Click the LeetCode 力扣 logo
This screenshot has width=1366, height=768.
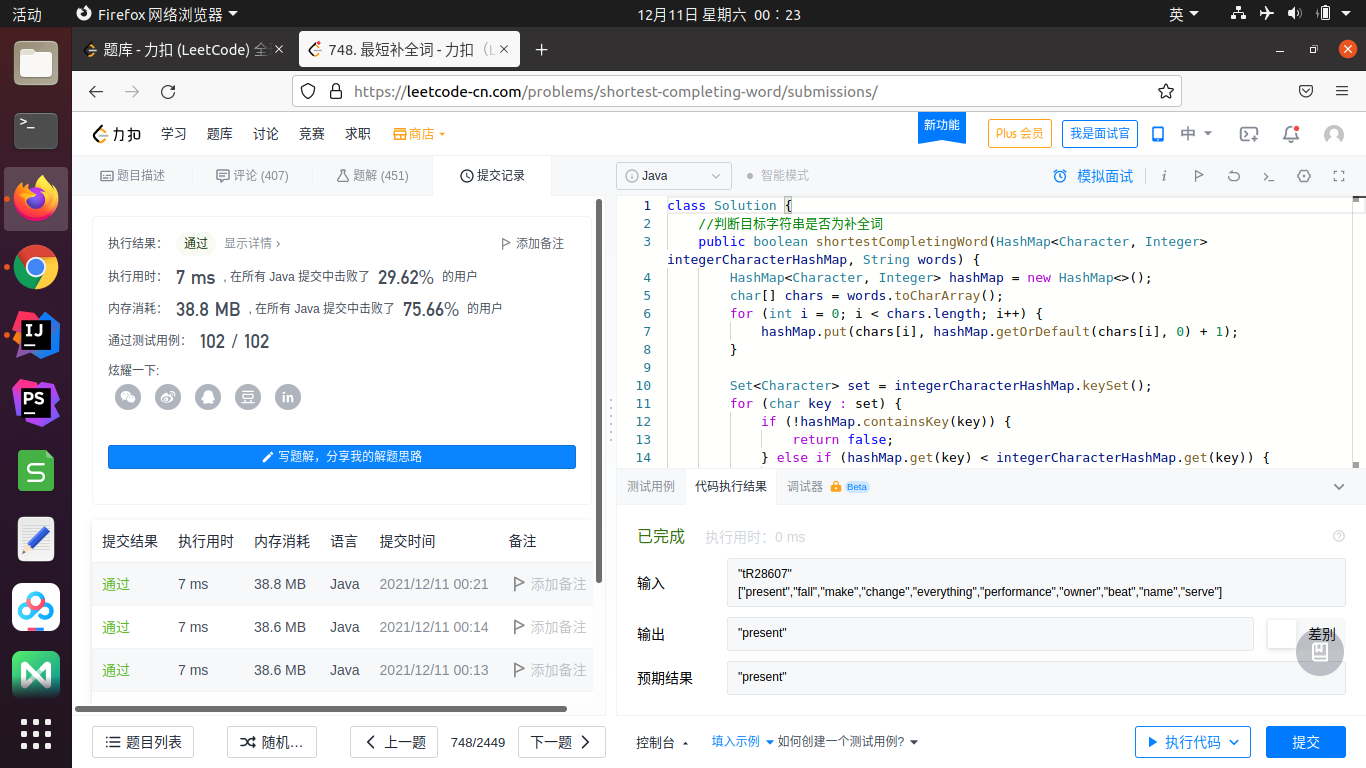pos(117,134)
